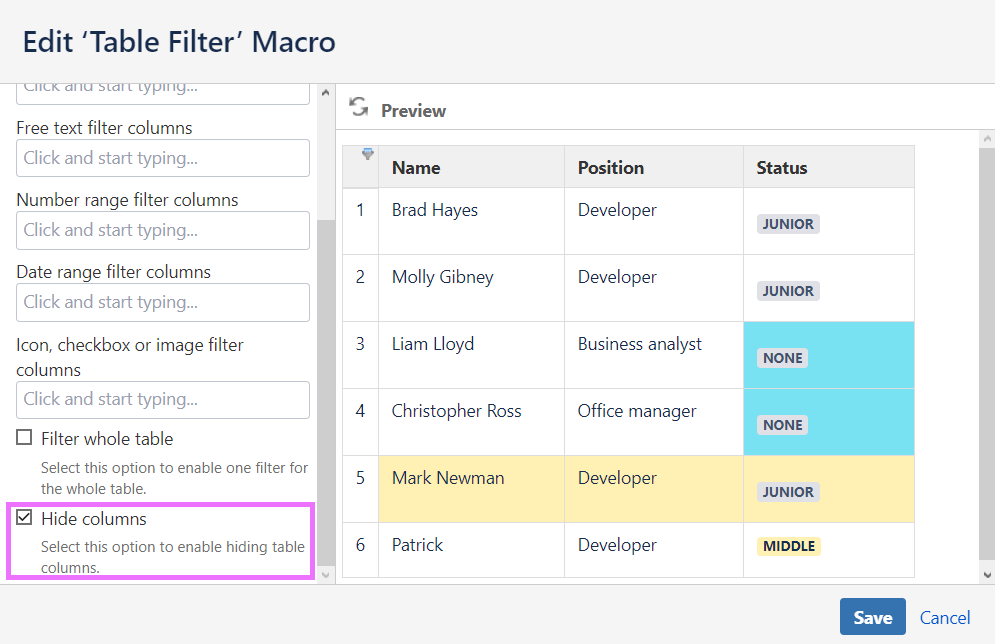Screen dimensions: 995x644
Task: Select the Mark Newman highlighted row cell
Action: point(448,478)
